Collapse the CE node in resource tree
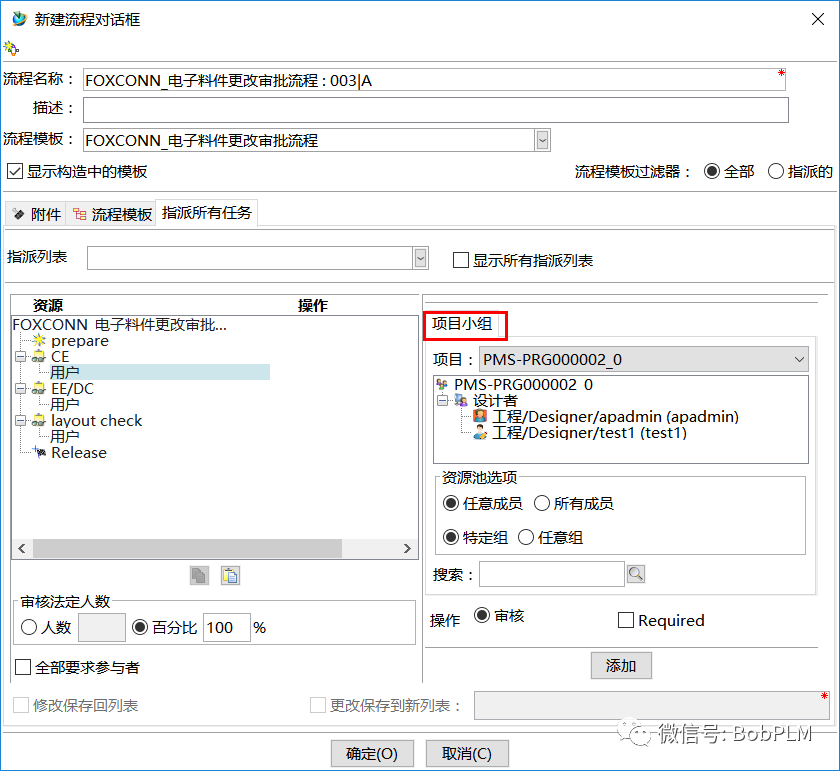The width and height of the screenshot is (840, 771). coord(20,357)
